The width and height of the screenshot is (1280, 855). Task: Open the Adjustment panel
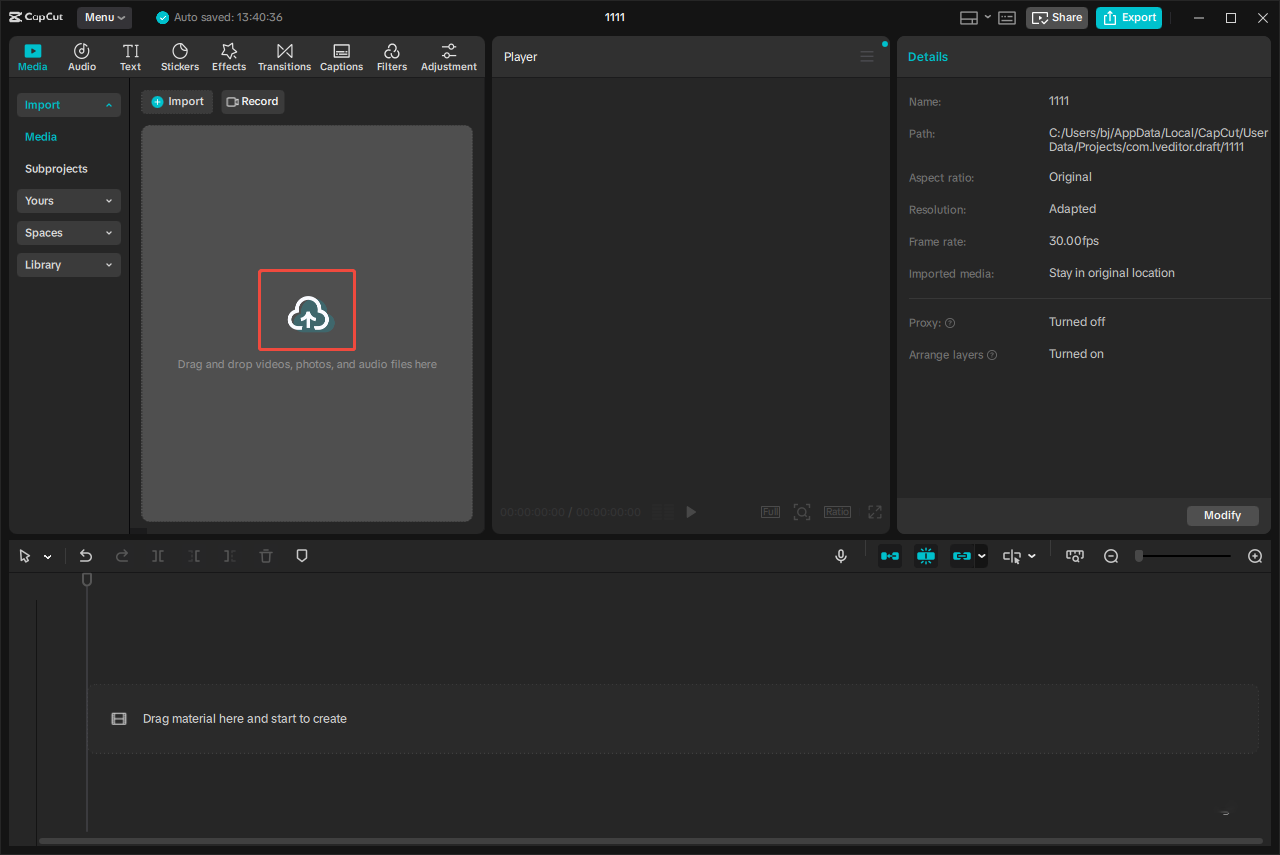(x=448, y=56)
